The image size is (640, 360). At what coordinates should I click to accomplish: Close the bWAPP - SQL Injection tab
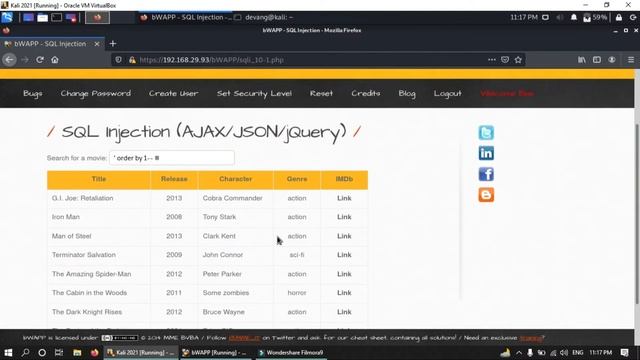pos(97,44)
